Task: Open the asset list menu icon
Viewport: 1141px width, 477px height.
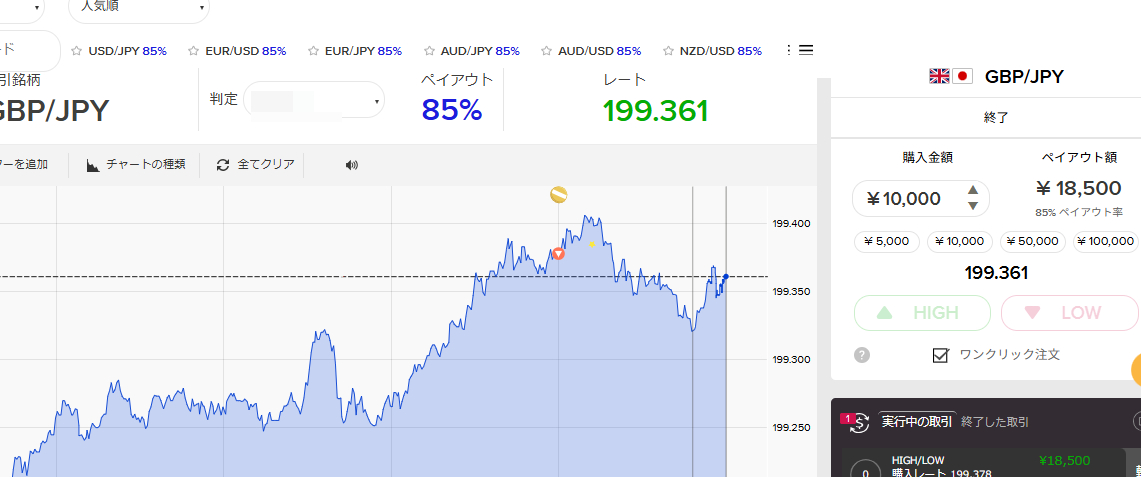Action: coord(806,50)
